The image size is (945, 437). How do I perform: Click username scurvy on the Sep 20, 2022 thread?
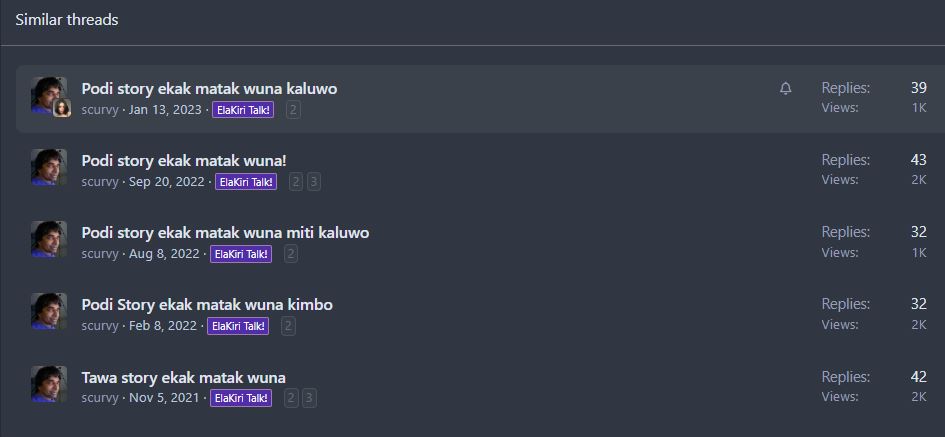(100, 182)
